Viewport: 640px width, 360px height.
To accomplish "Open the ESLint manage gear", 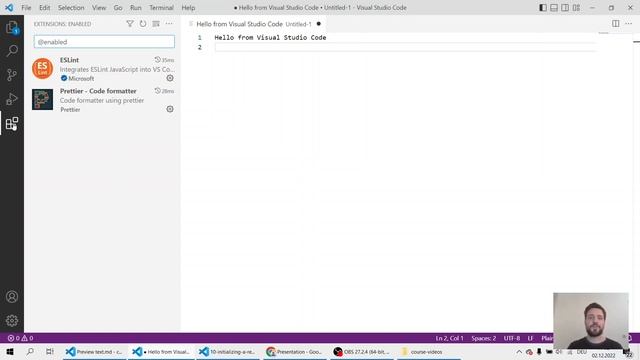I will coord(170,78).
